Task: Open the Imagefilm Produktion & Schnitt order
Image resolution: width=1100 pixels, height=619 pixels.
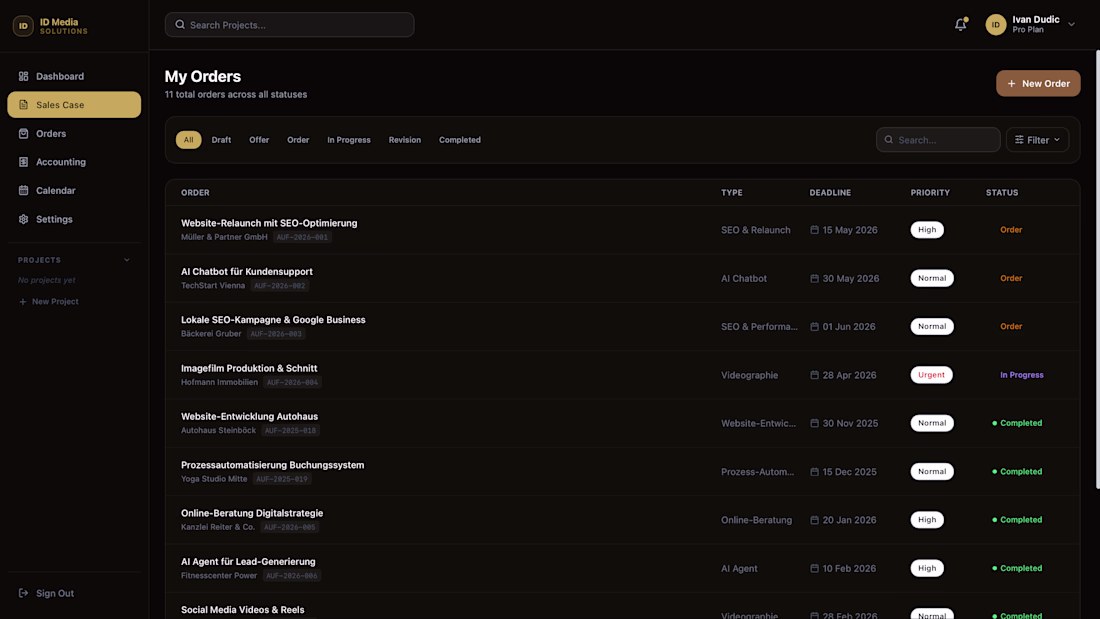Action: coord(249,368)
